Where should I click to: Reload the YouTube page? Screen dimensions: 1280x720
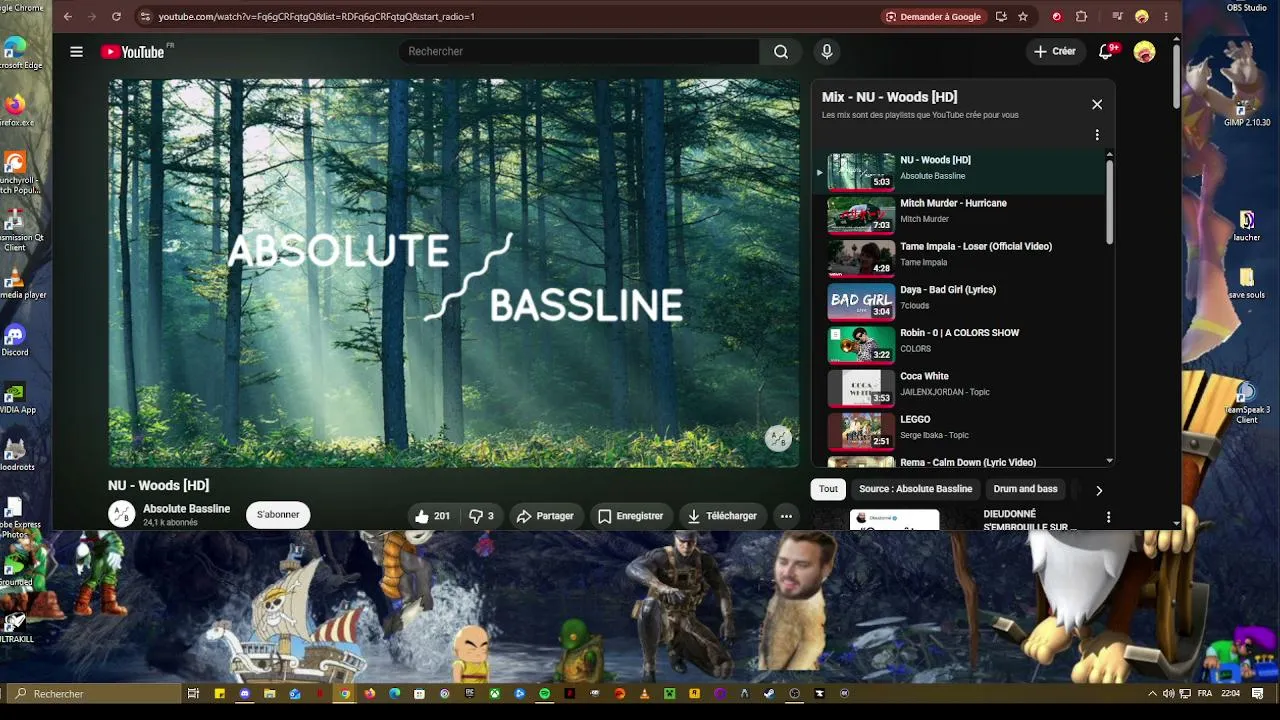click(116, 17)
